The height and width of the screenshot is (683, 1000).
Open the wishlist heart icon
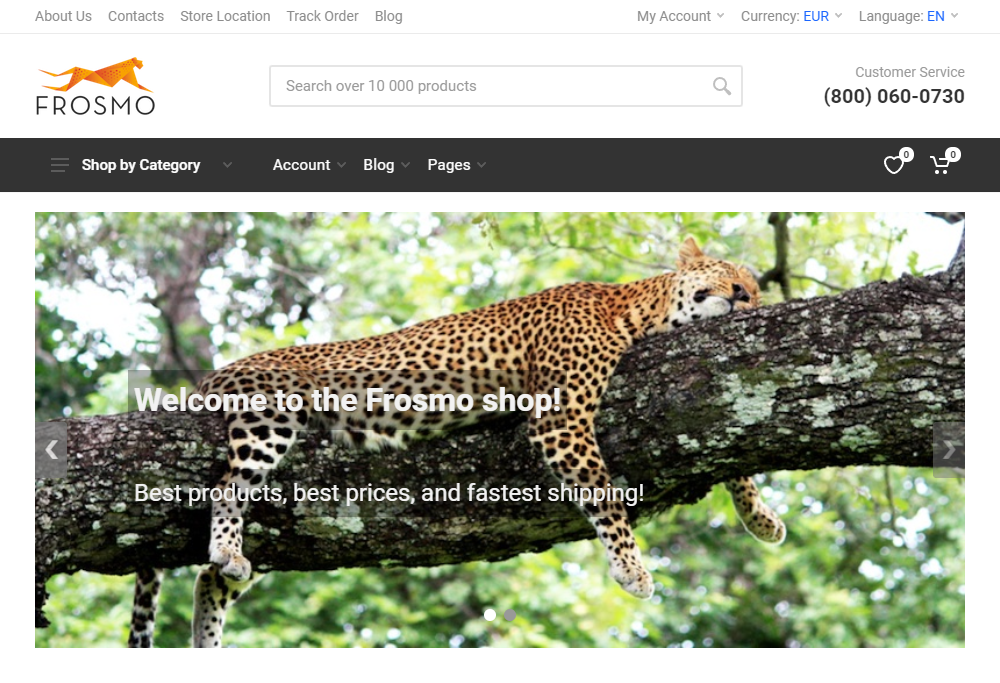[894, 165]
